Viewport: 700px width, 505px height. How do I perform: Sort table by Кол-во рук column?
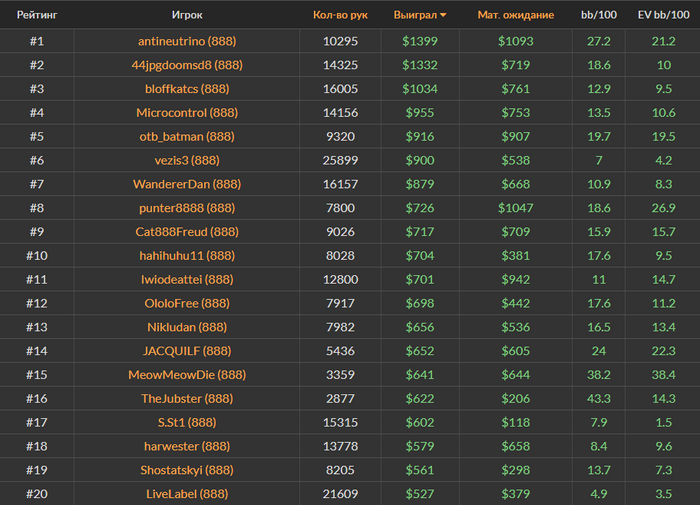(x=340, y=16)
